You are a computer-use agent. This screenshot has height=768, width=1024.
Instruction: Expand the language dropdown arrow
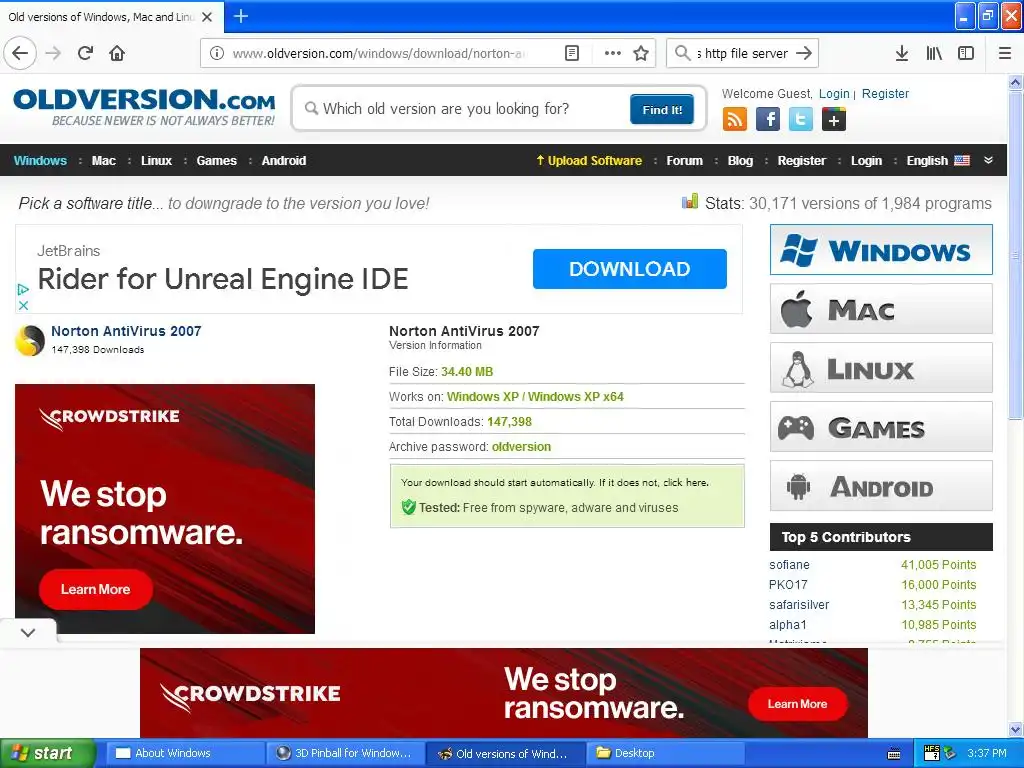pyautogui.click(x=989, y=161)
